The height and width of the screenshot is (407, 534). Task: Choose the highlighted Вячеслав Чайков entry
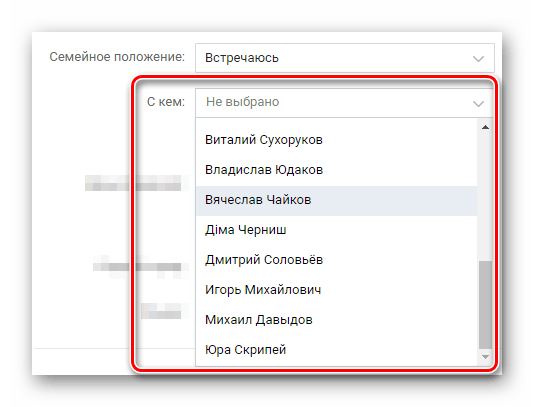pyautogui.click(x=336, y=200)
